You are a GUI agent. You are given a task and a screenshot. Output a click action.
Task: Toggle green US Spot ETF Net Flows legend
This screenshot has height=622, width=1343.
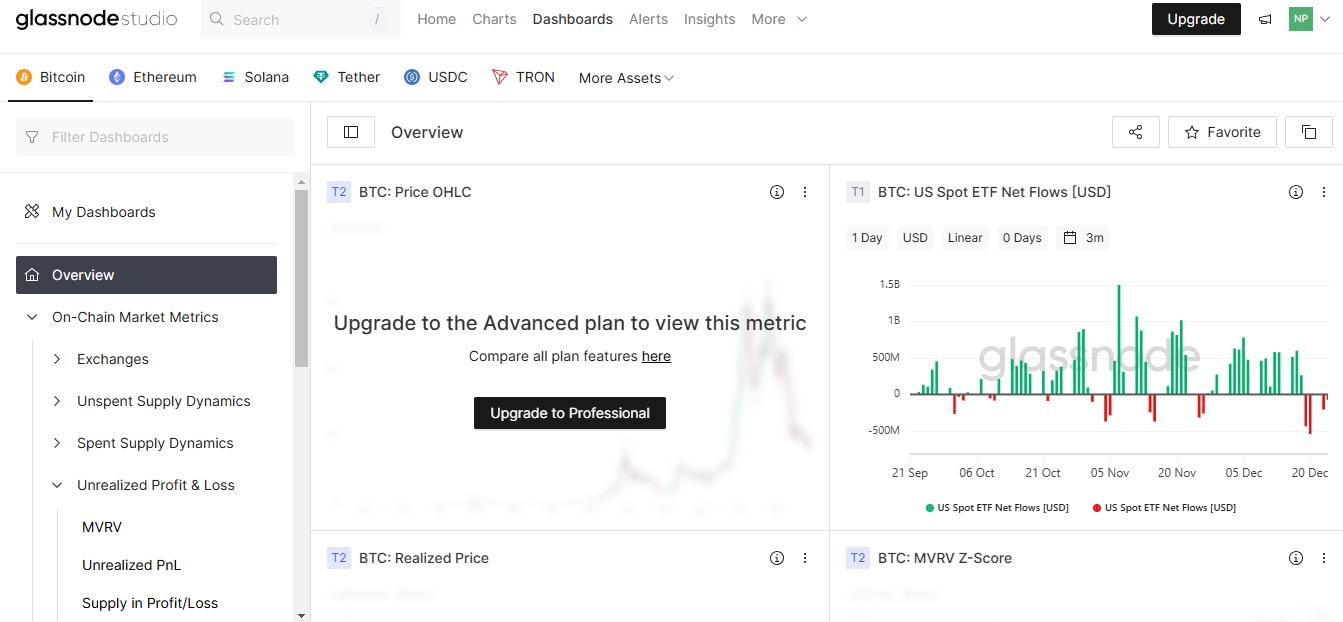(x=997, y=508)
